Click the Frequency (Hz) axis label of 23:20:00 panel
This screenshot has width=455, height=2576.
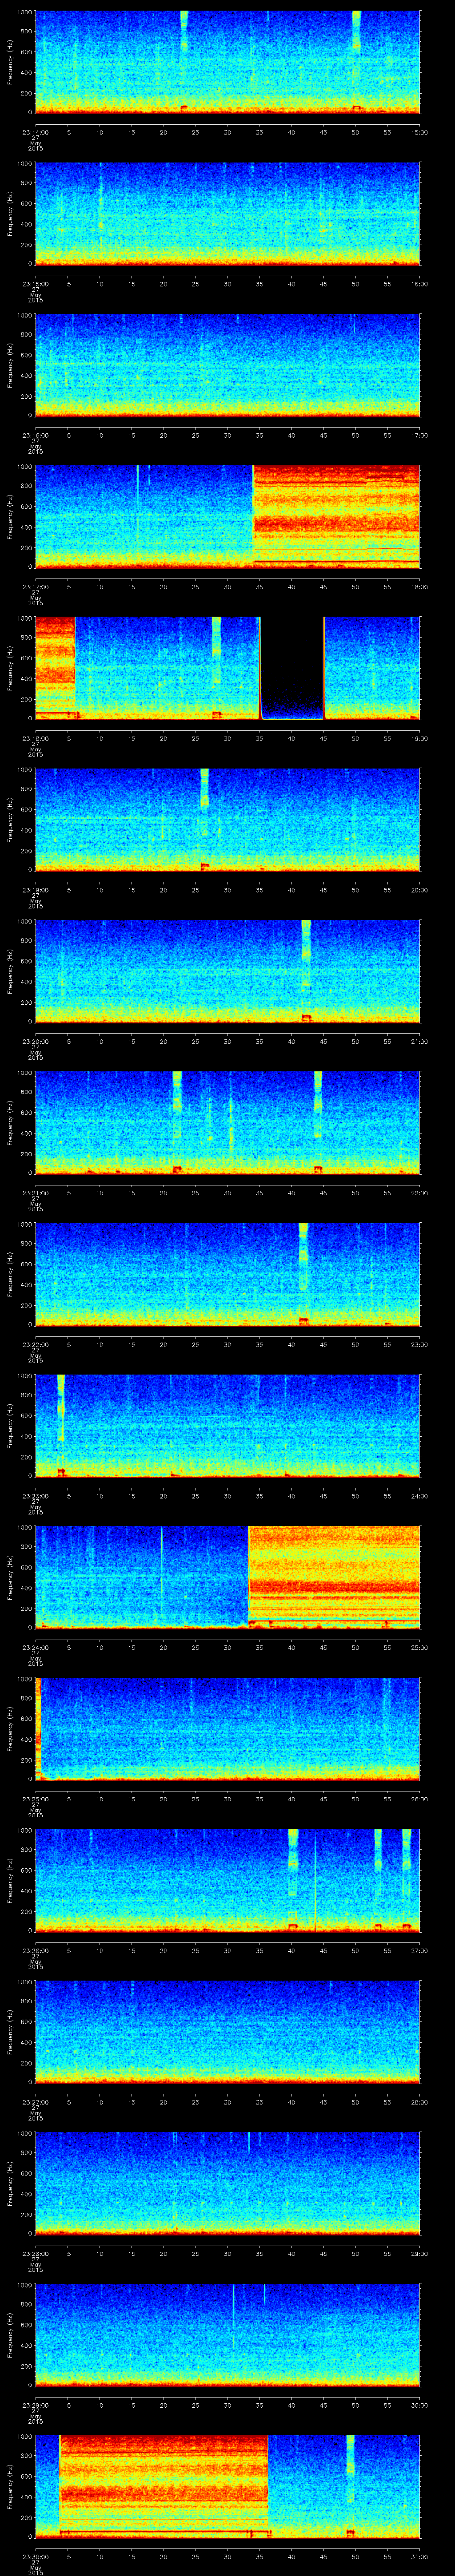click(x=10, y=971)
